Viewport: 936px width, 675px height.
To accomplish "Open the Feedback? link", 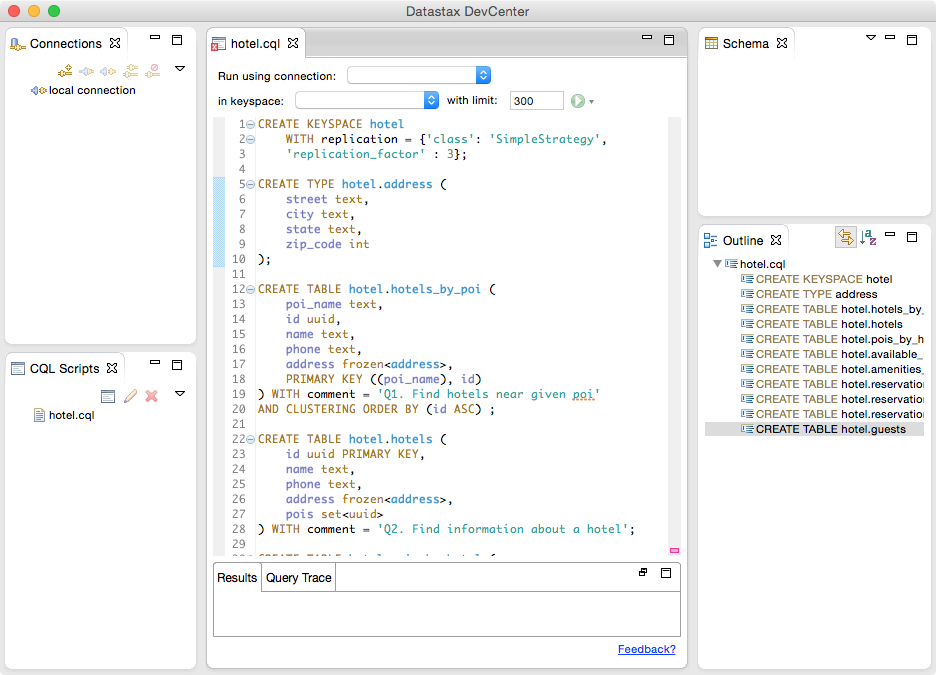I will (646, 650).
